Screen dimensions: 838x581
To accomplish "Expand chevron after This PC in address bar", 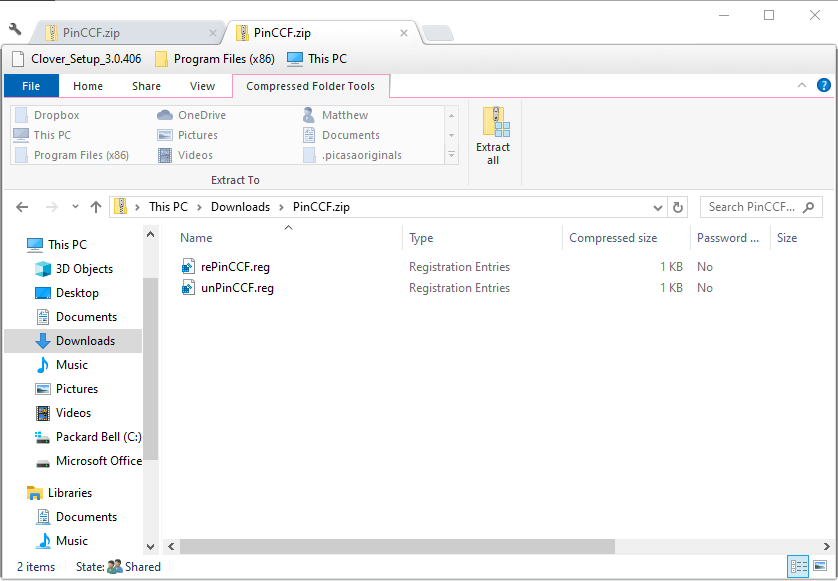I will pyautogui.click(x=199, y=207).
